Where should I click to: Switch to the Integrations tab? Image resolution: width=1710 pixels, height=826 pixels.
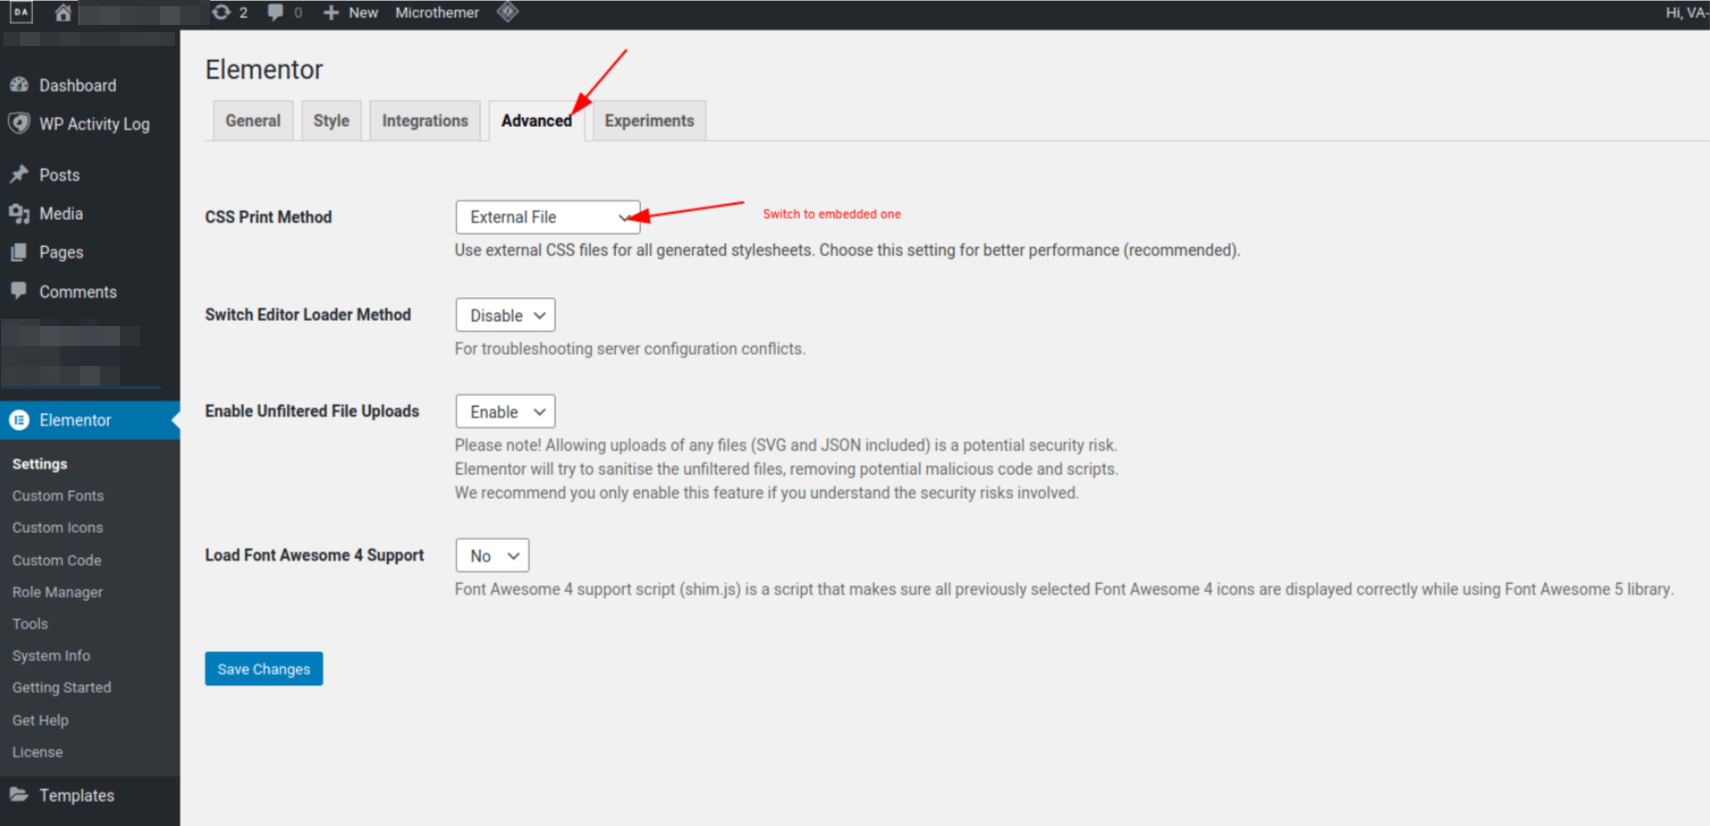click(x=425, y=120)
